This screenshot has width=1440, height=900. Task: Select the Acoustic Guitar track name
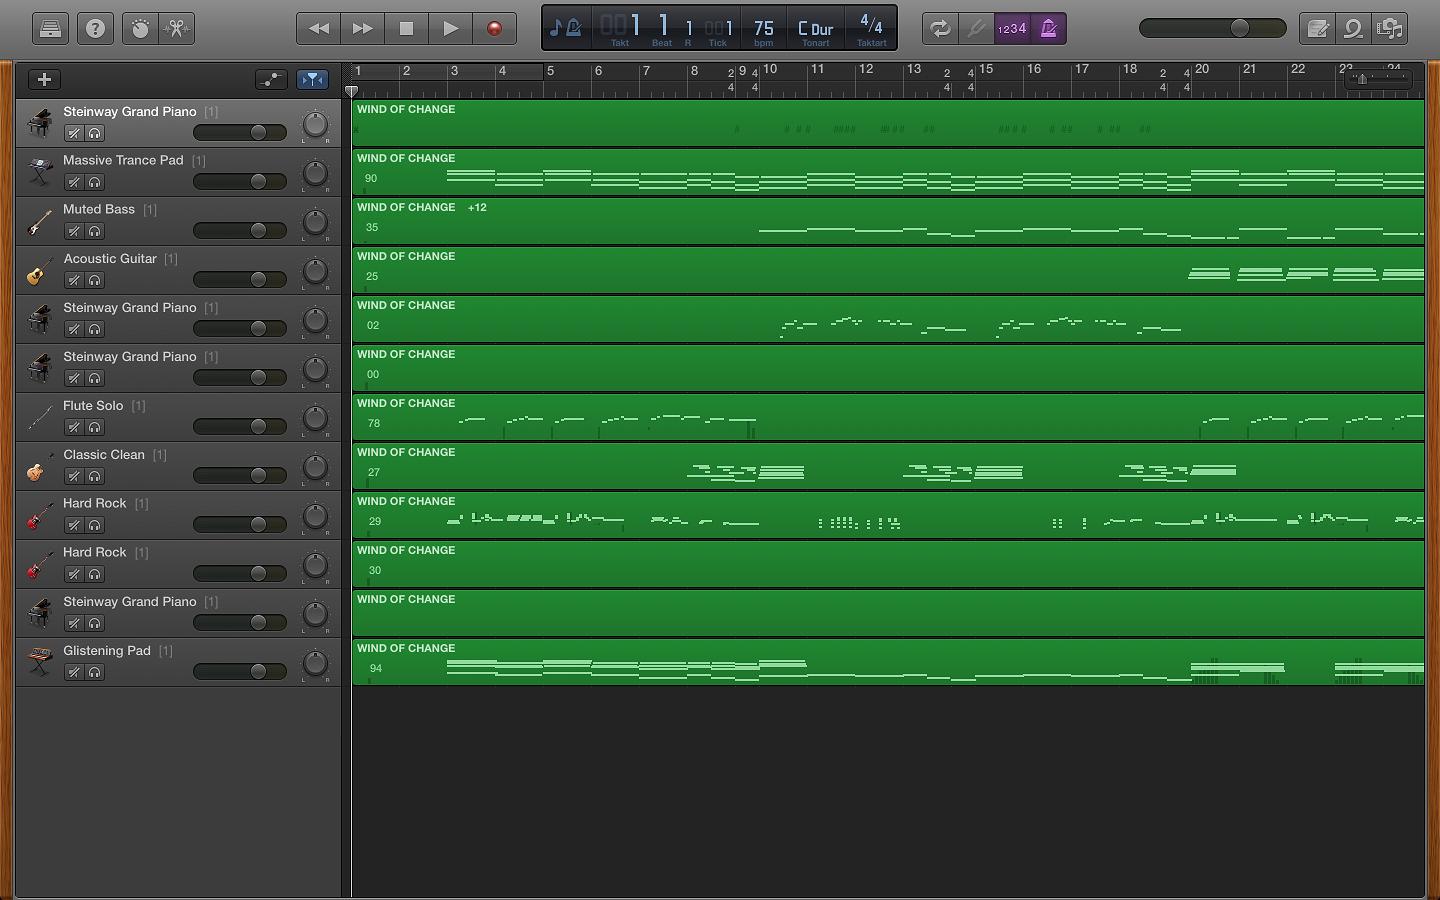(110, 258)
